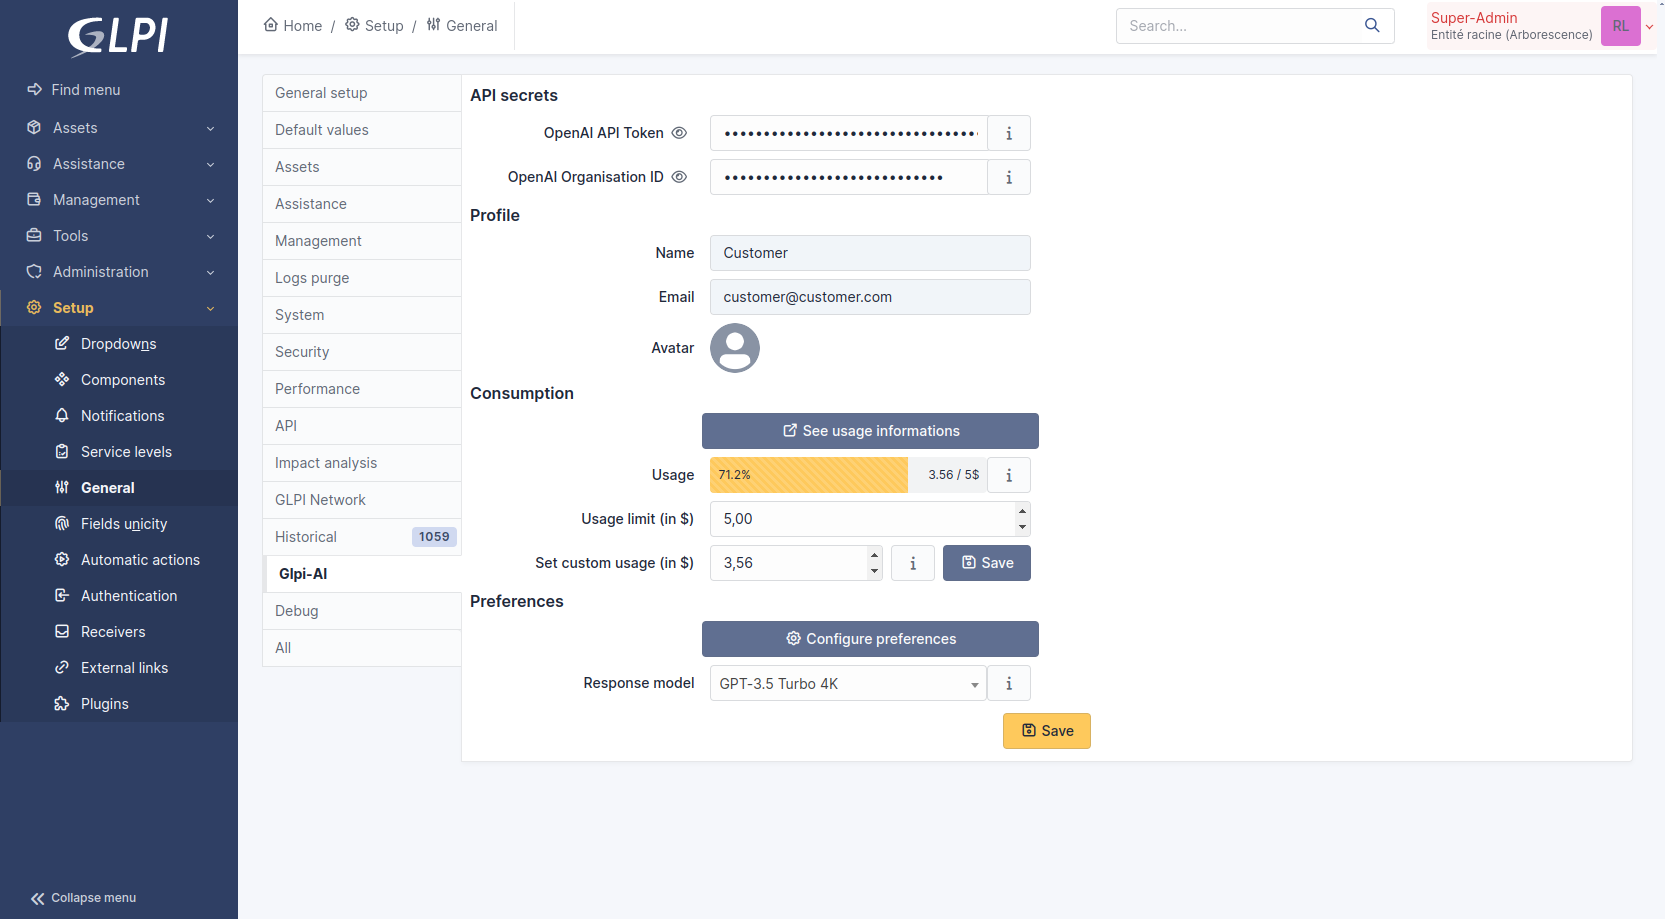Decrease custom usage with down arrow

click(x=875, y=571)
